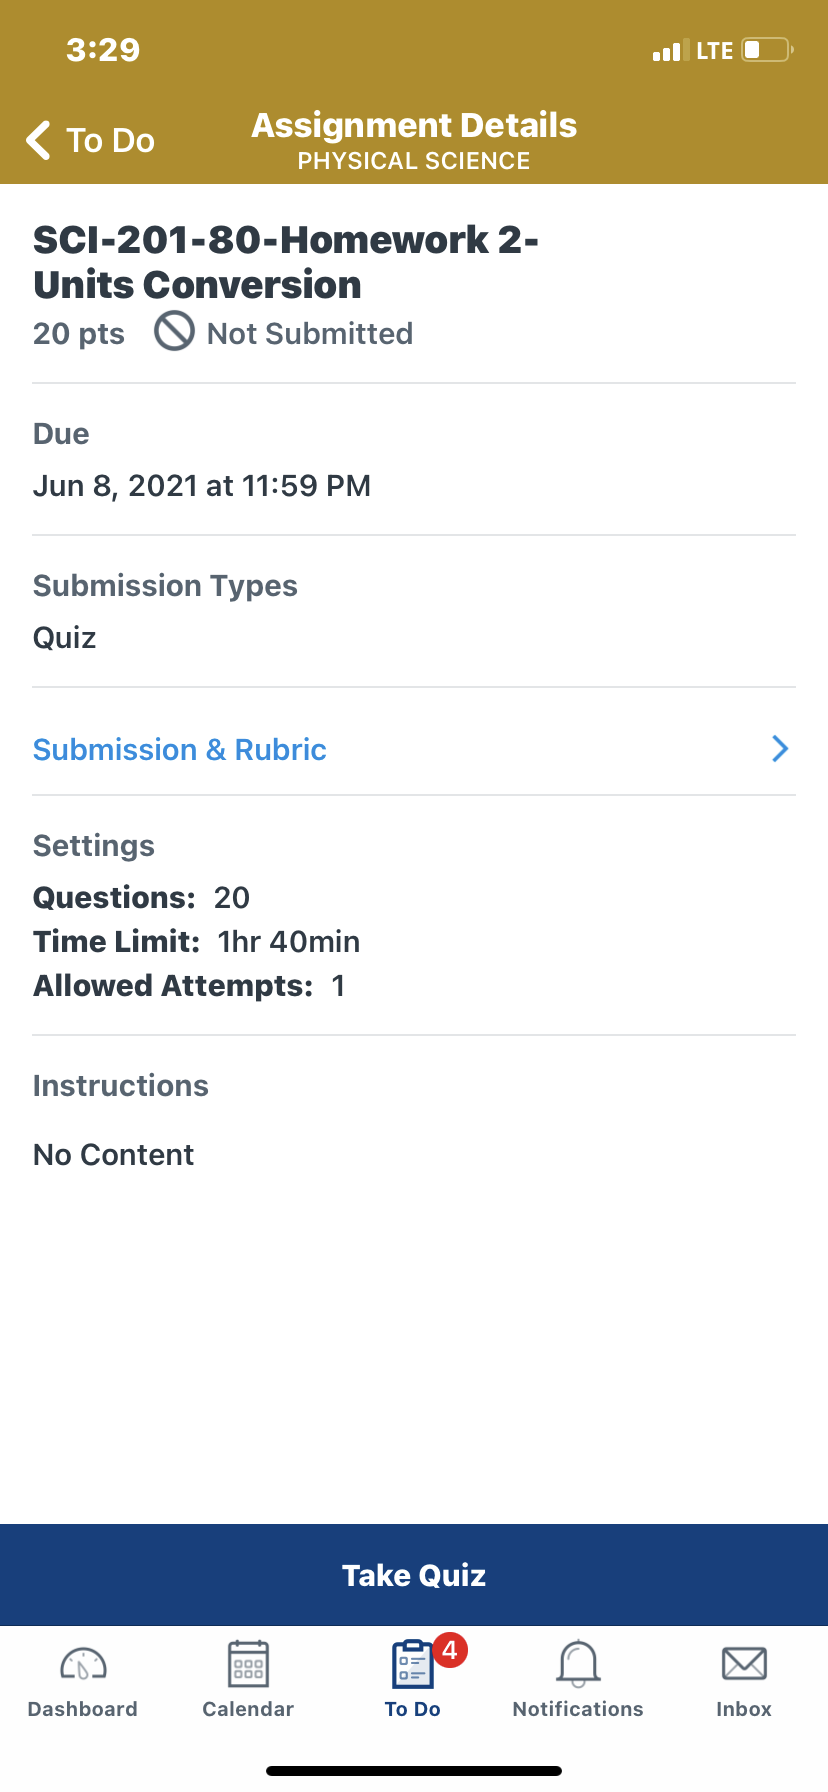Tap the red badge showing 4
The width and height of the screenshot is (828, 1792).
click(x=450, y=1650)
